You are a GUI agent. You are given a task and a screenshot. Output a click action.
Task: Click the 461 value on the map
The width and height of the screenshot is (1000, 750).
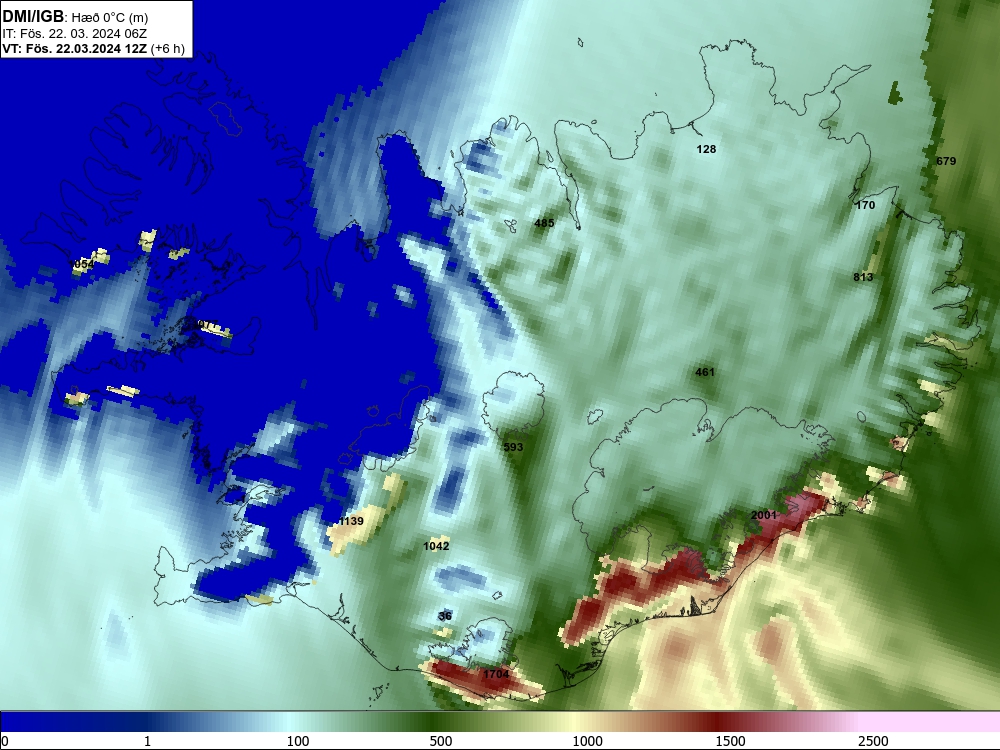(705, 372)
